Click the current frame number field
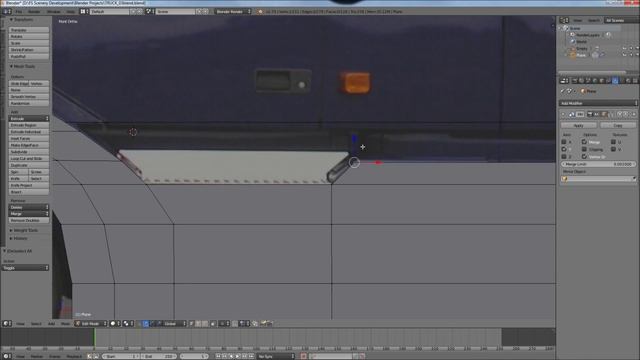Image resolution: width=640 pixels, height=360 pixels. 194,356
